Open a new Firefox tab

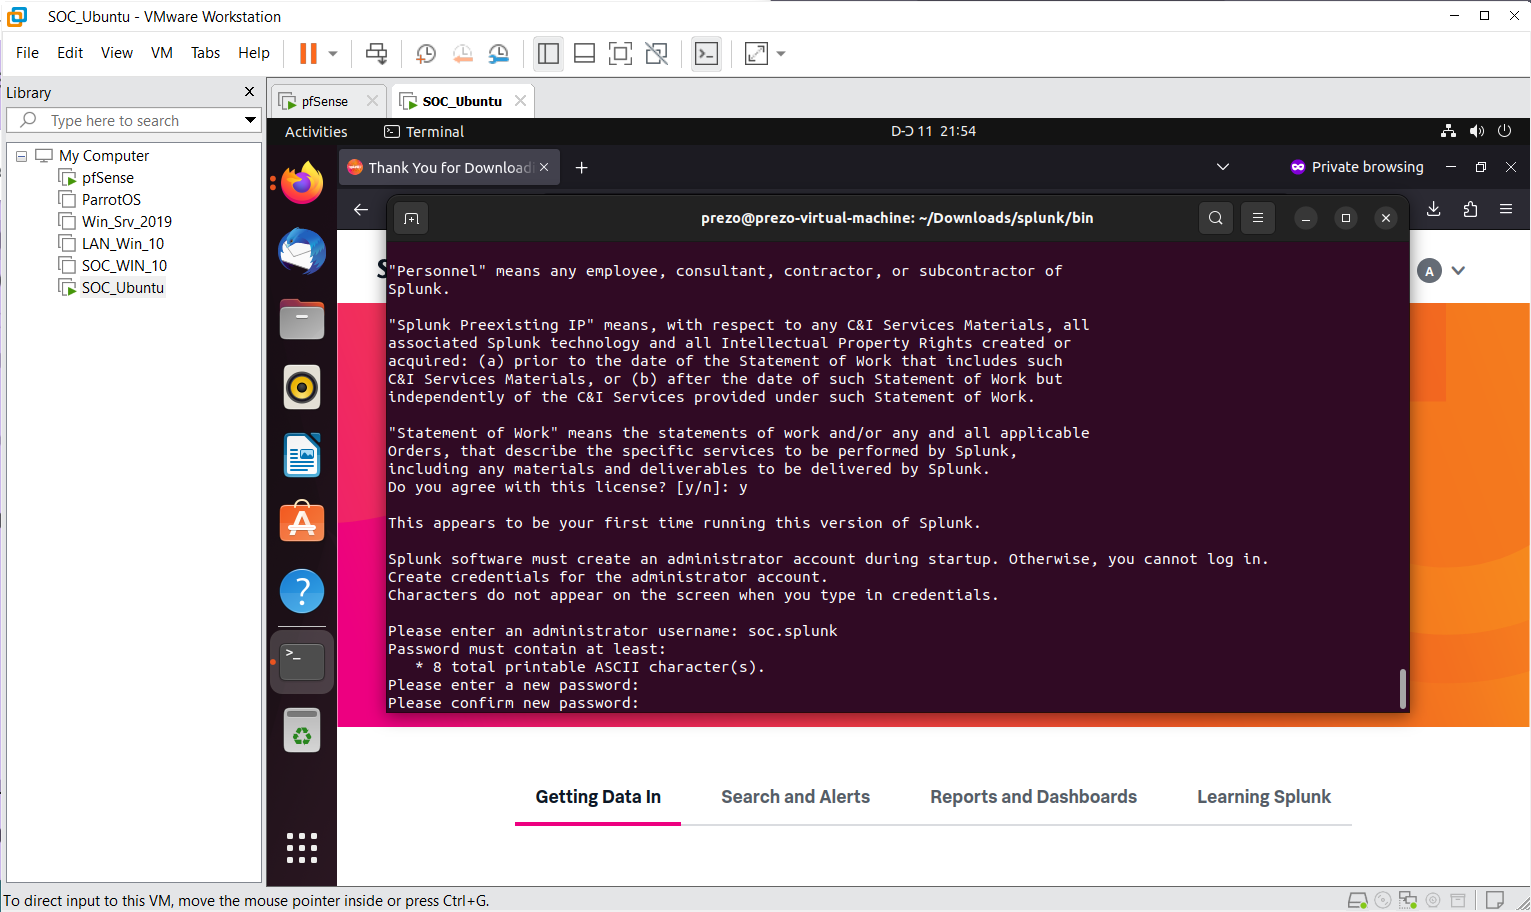(582, 167)
